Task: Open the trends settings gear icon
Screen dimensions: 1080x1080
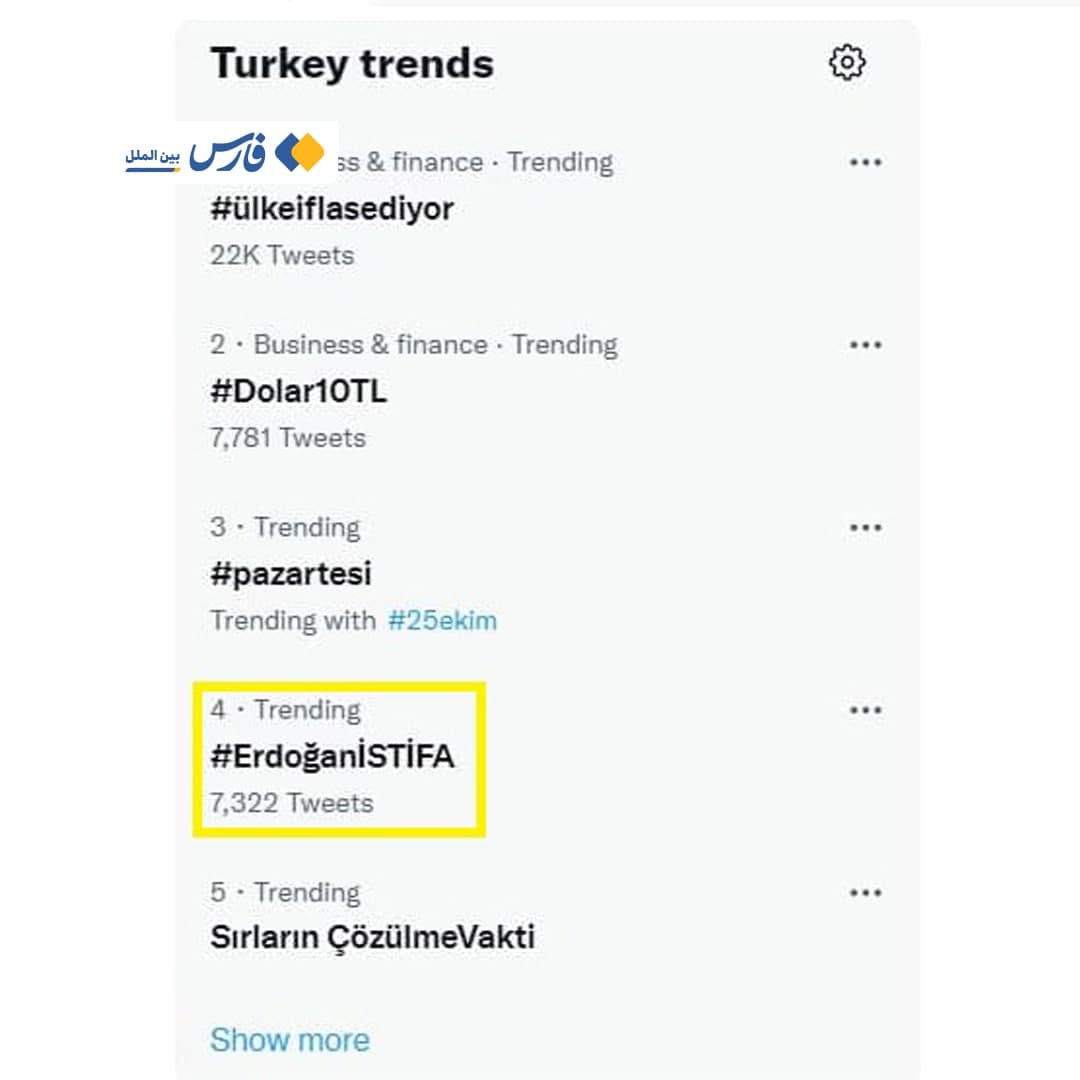Action: 847,62
